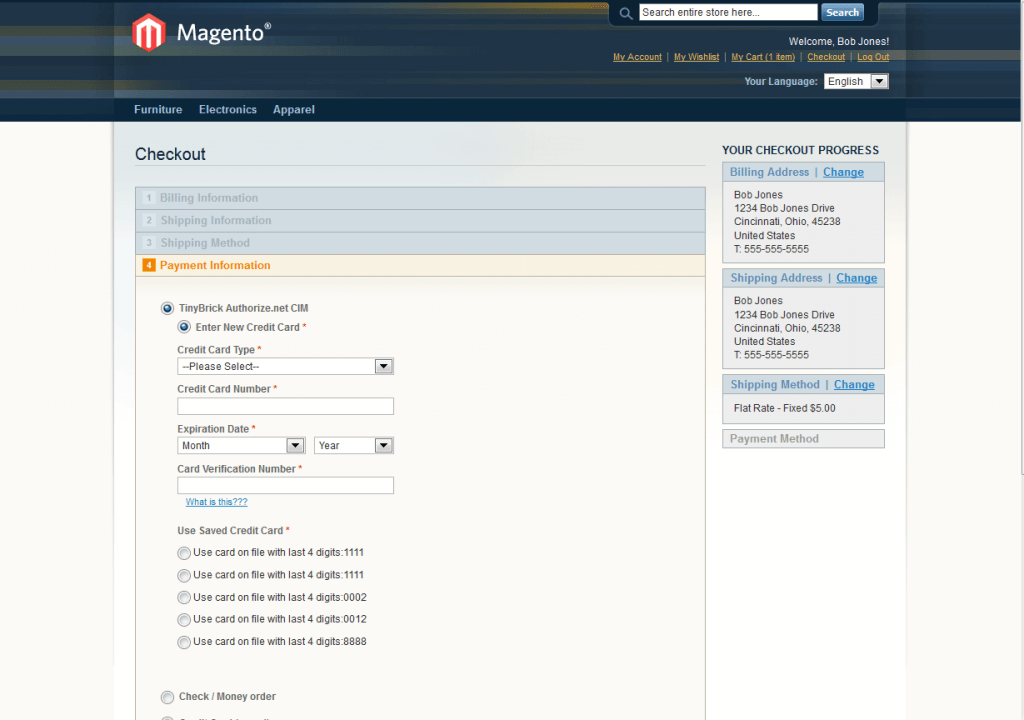Expand the expiration Month dropdown

241,446
